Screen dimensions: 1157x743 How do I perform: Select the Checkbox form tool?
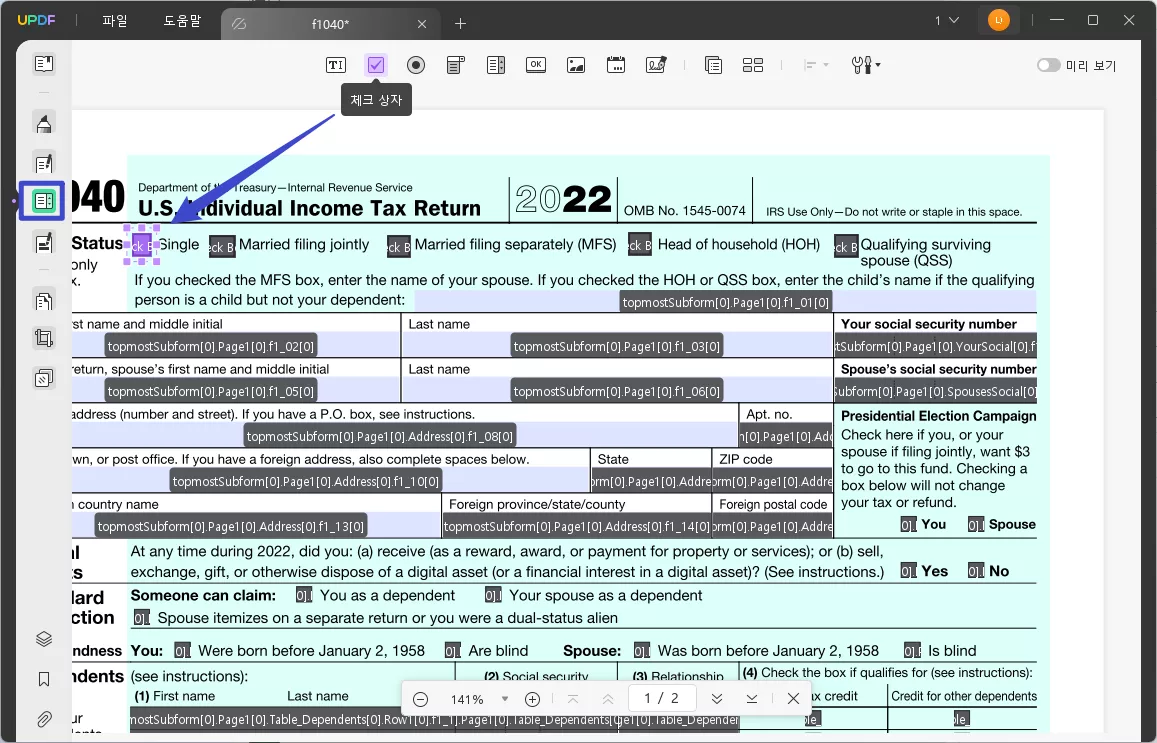point(376,65)
